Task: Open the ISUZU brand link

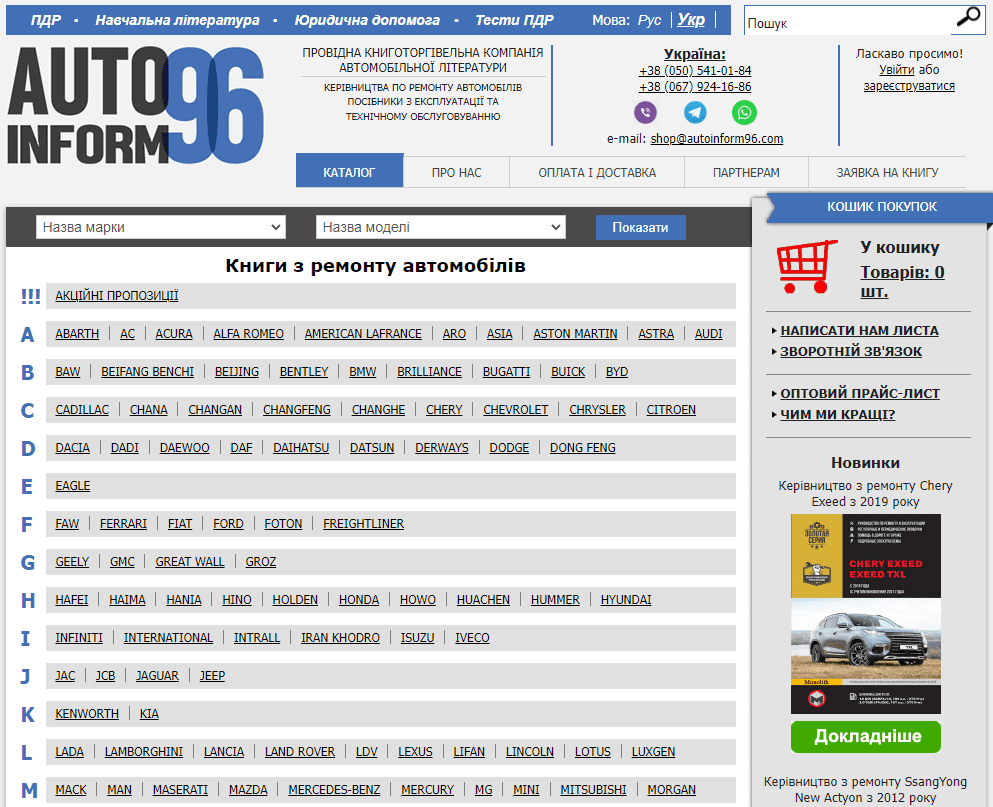Action: (x=417, y=638)
